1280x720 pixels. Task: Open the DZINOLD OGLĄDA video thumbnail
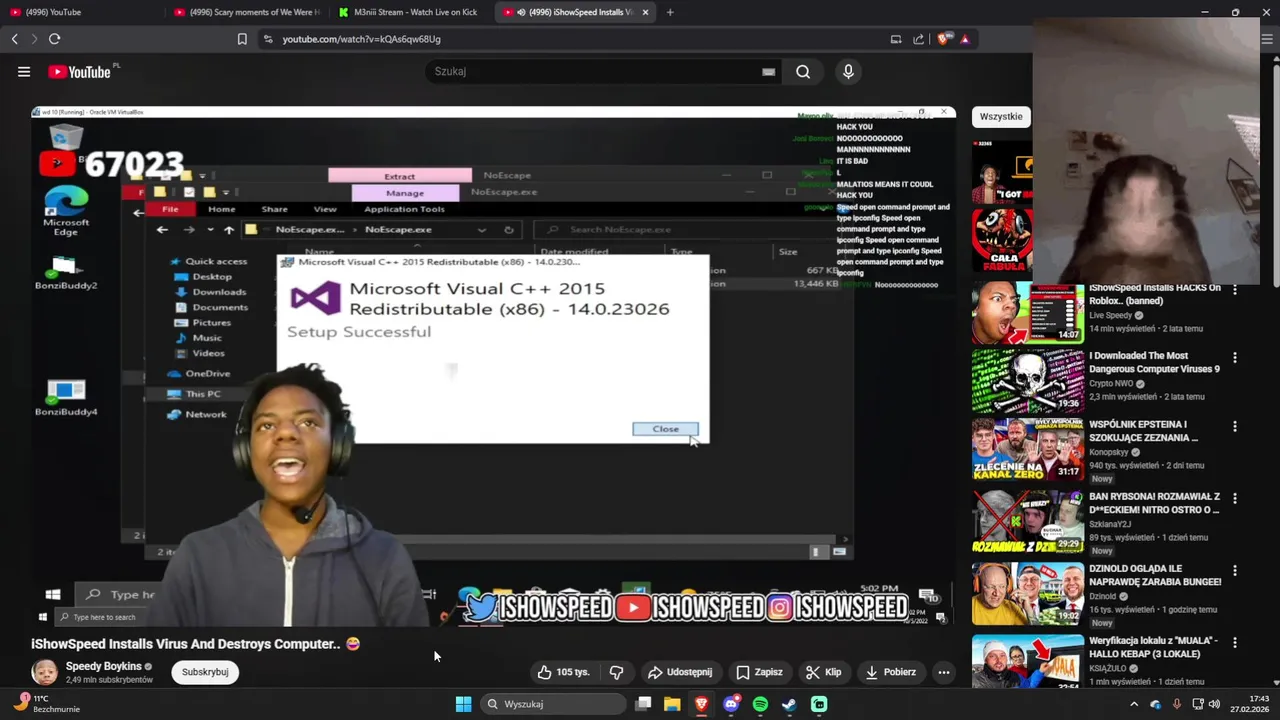[1028, 593]
